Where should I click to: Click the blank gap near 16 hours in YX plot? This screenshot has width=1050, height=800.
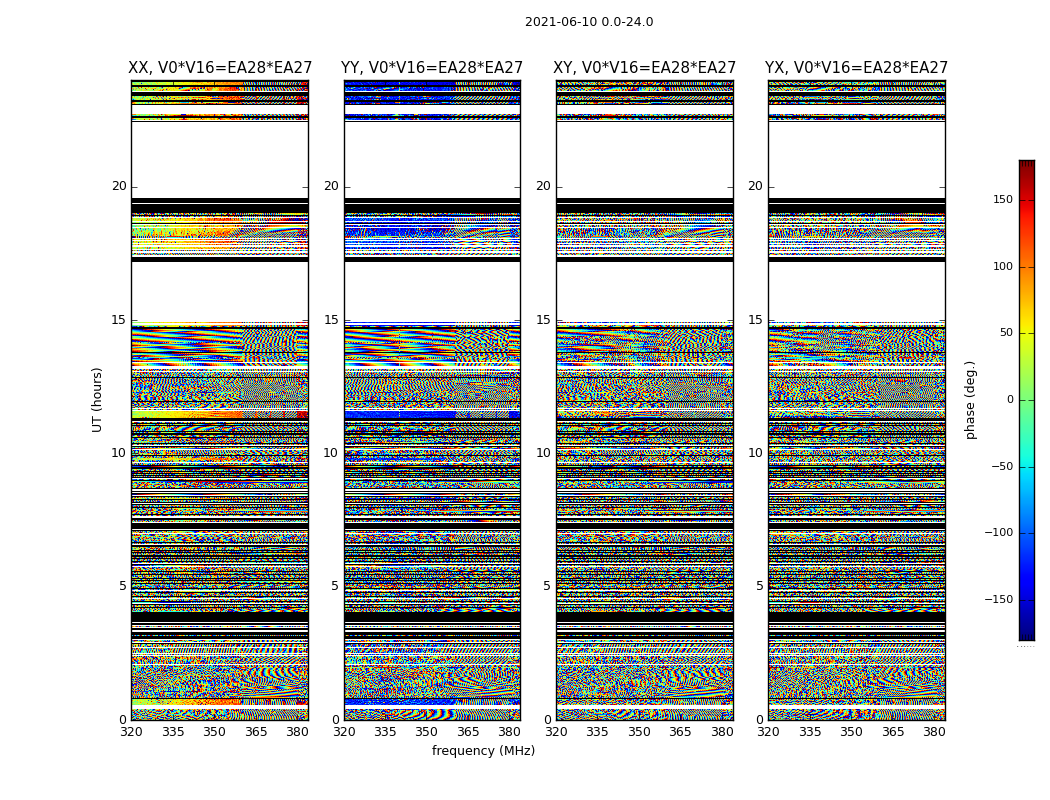point(856,291)
